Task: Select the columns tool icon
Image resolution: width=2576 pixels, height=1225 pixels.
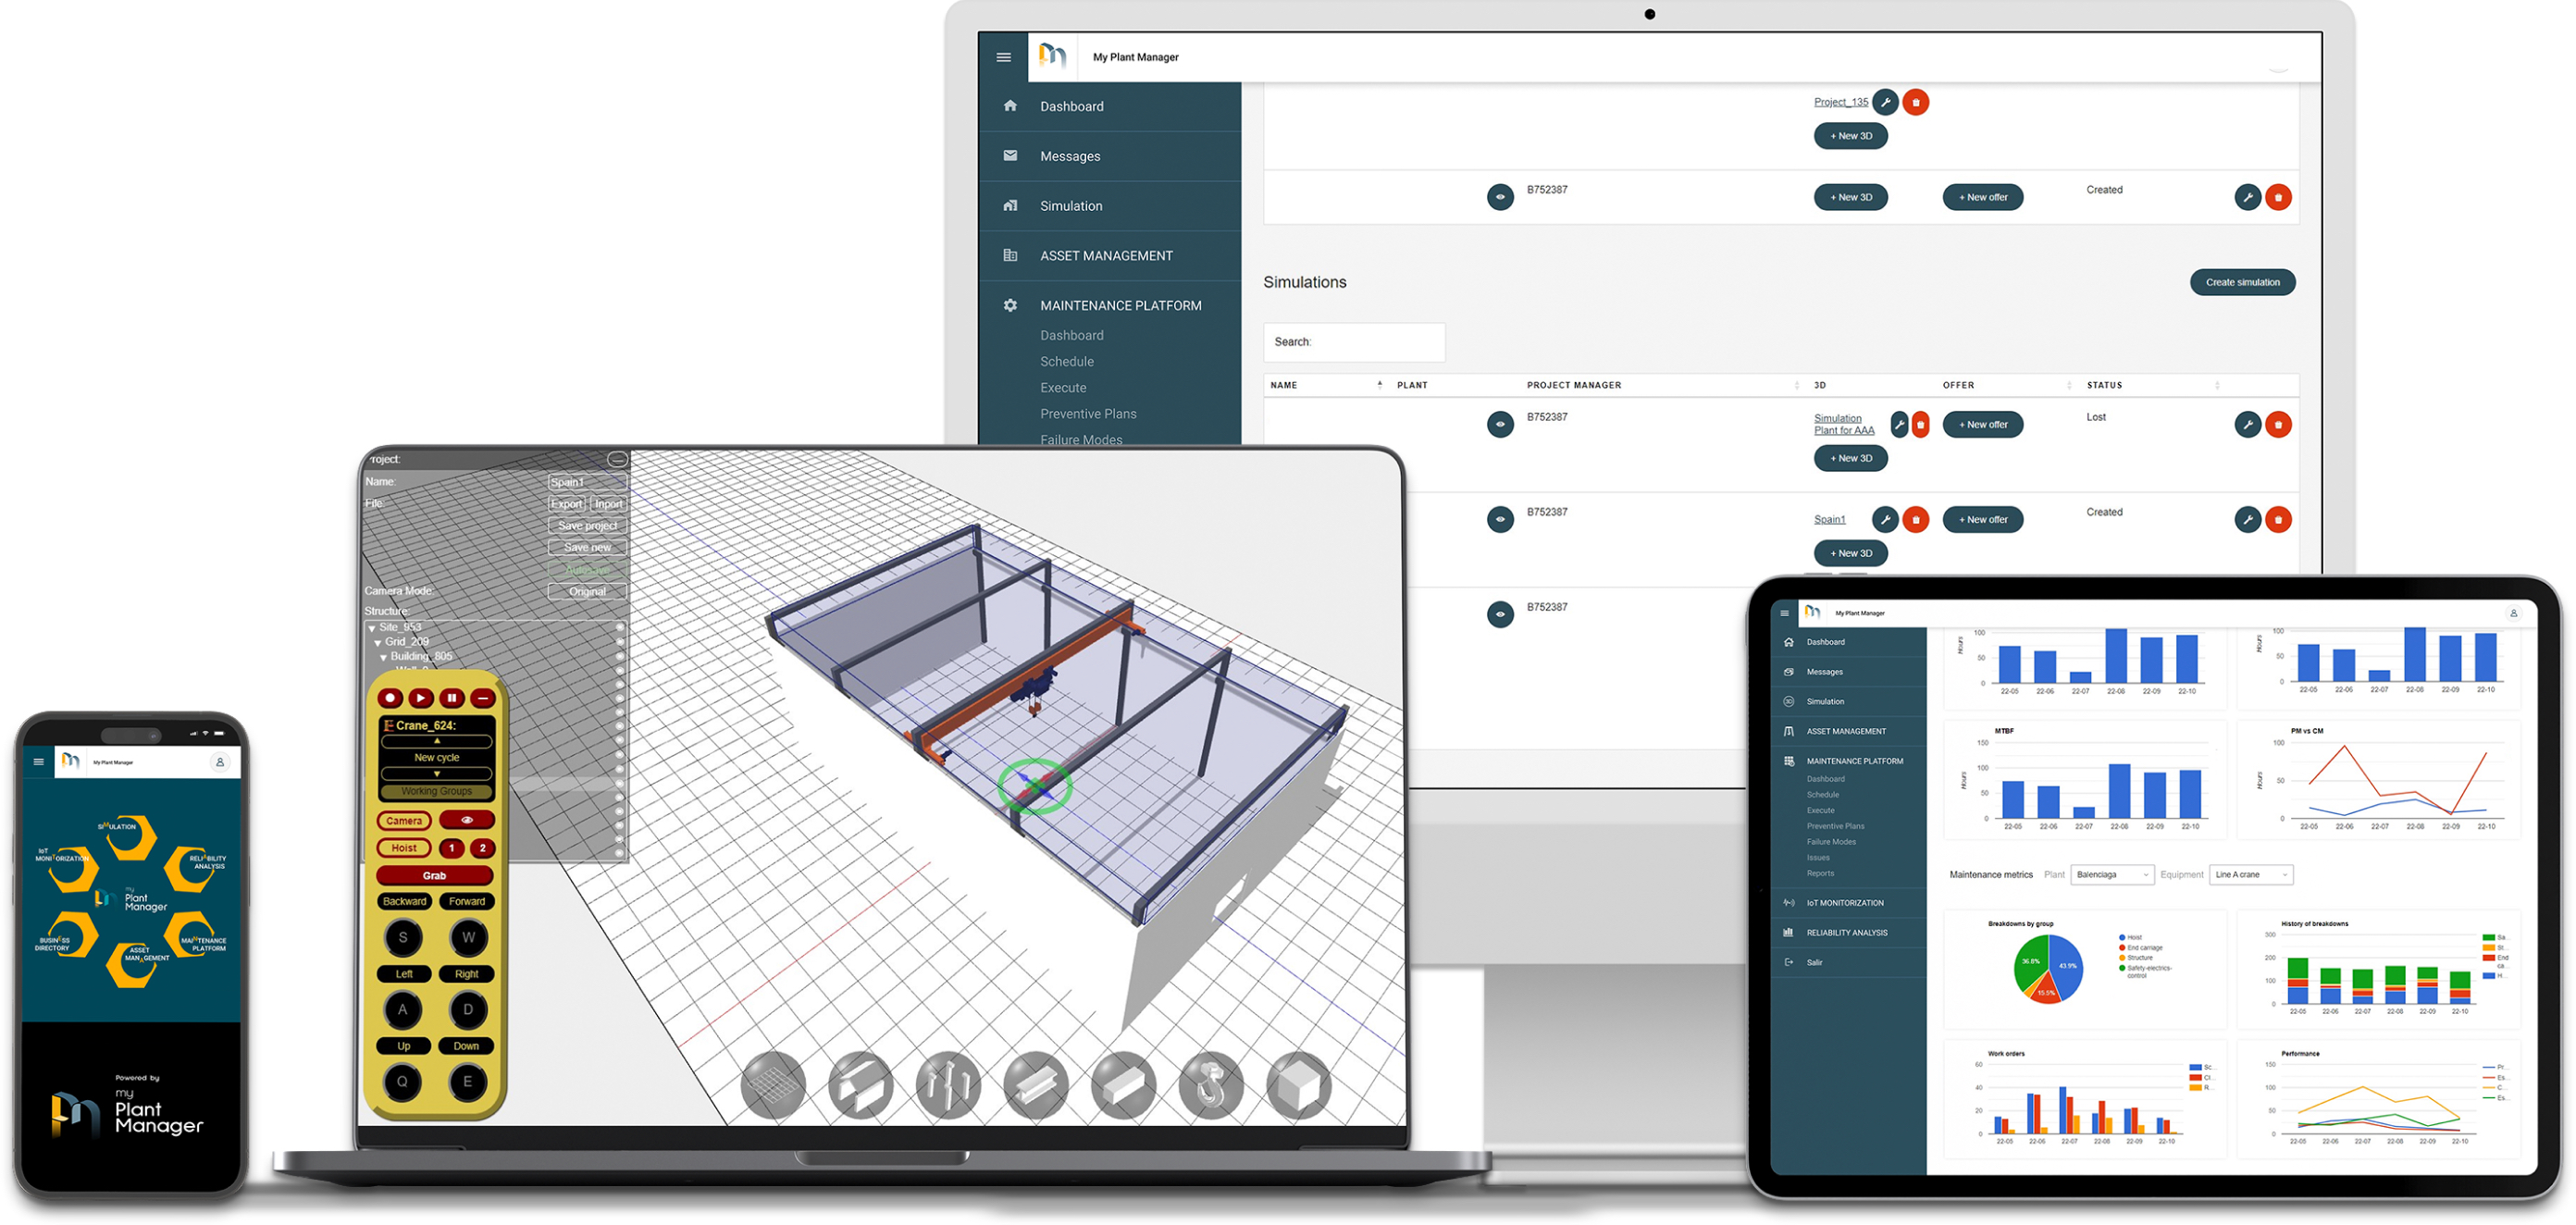Action: tap(948, 1086)
